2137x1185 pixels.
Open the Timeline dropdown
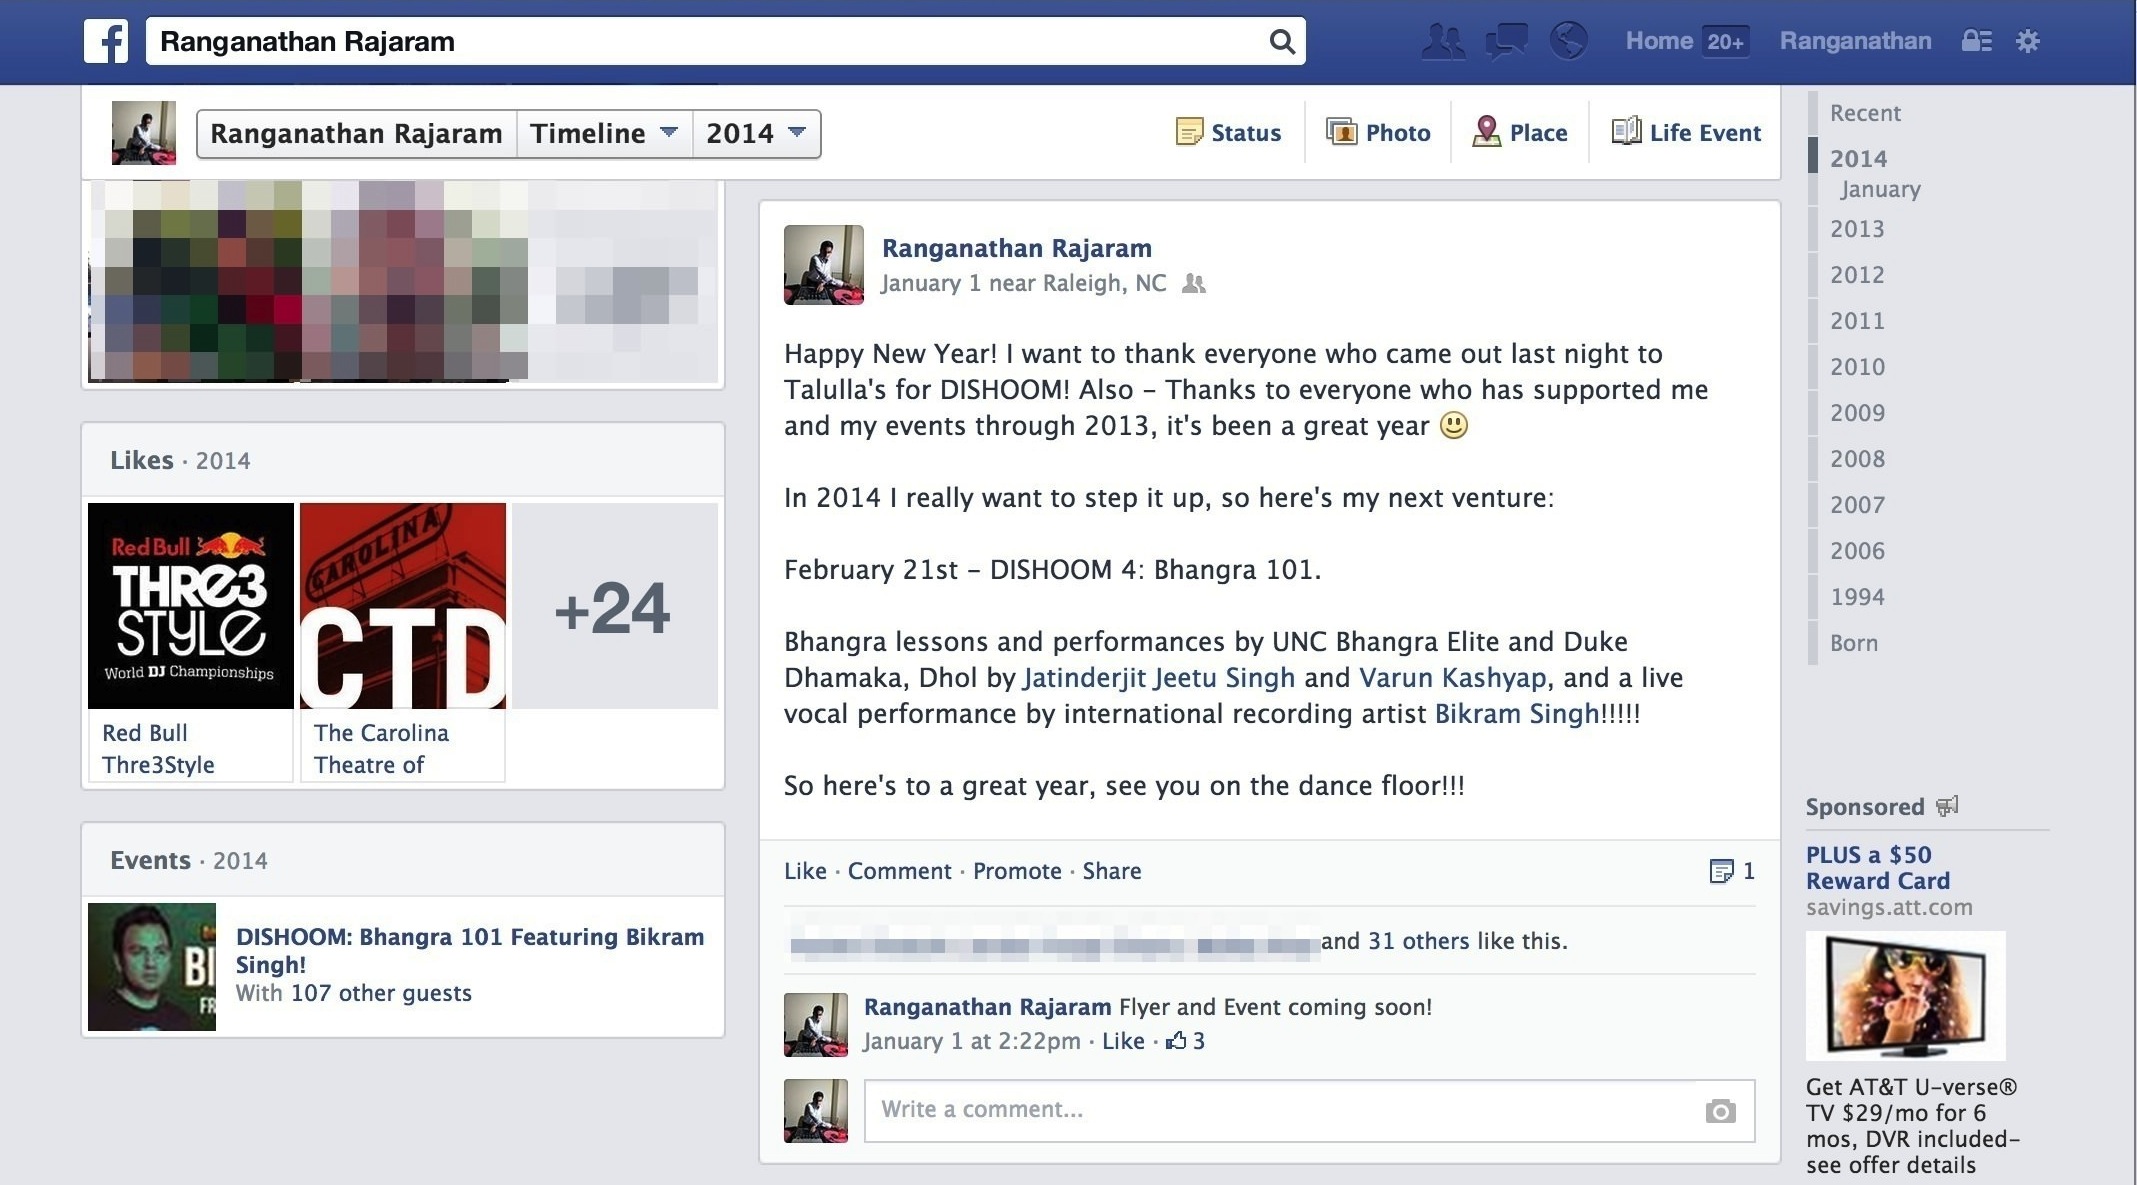tap(604, 134)
